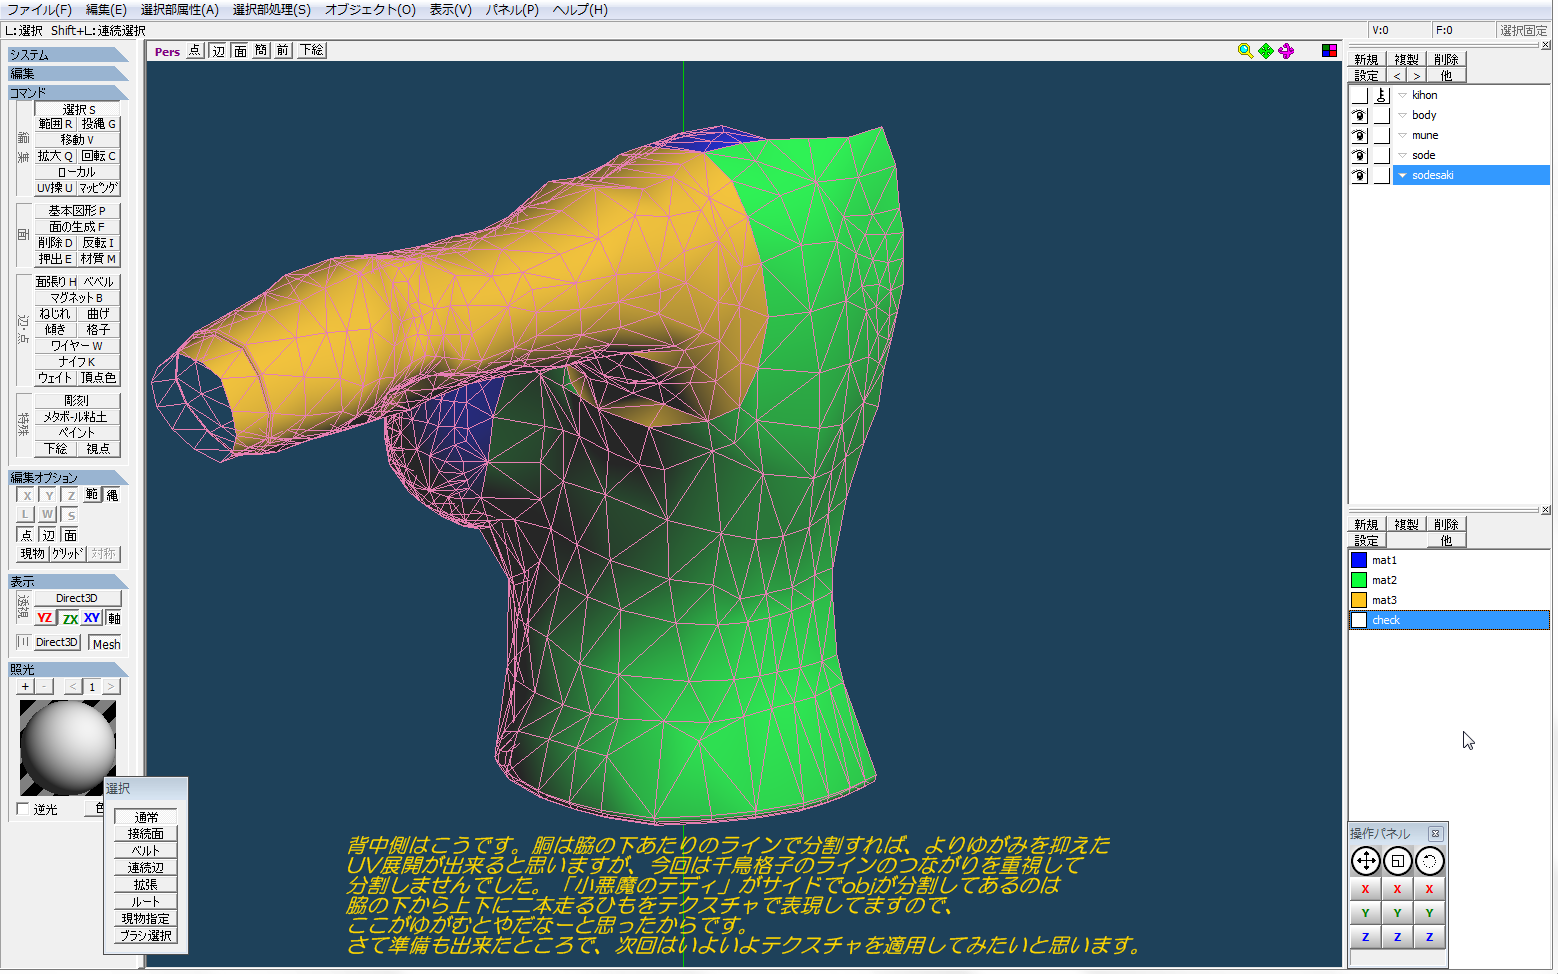Viewport: 1558px width, 974px height.
Task: Hide the body object via eye icon
Action: click(x=1359, y=115)
